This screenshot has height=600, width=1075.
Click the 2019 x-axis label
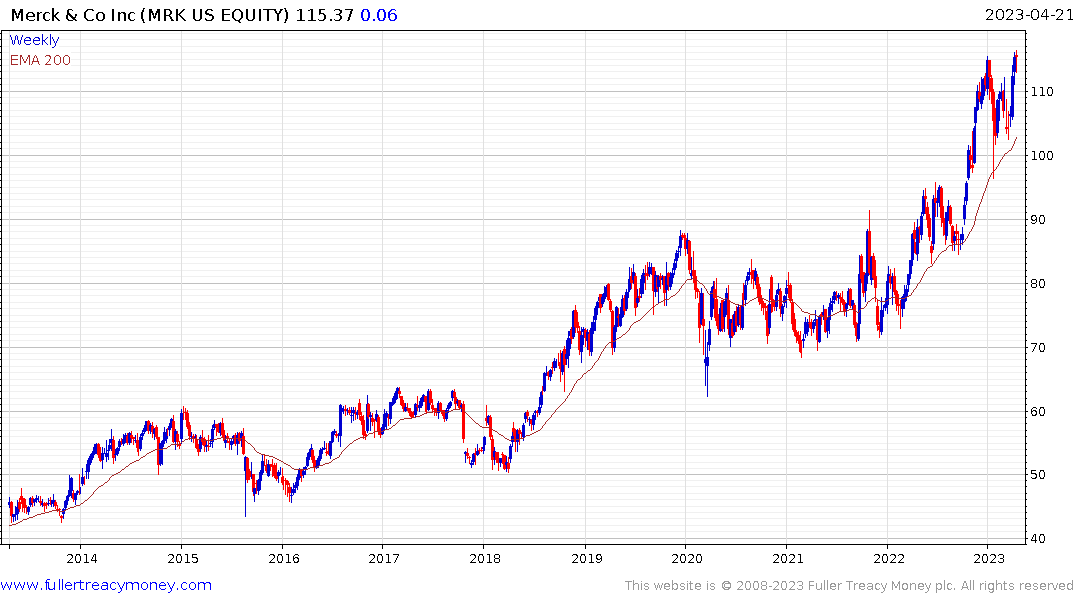point(587,558)
